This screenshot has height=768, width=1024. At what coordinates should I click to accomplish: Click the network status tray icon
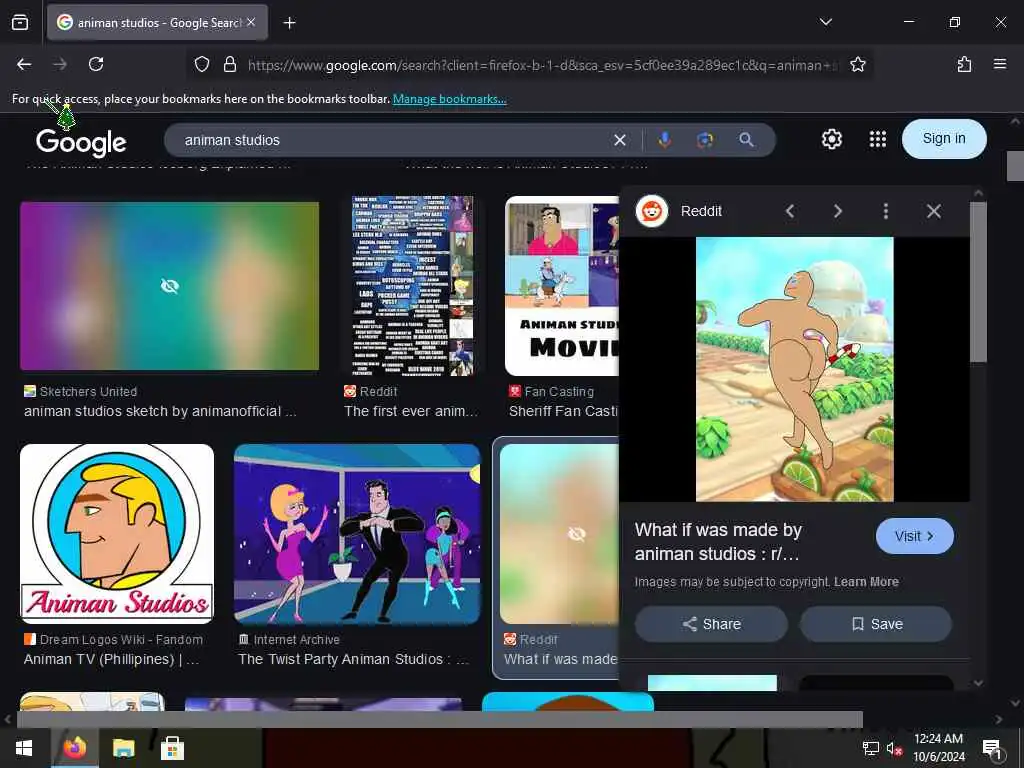point(871,748)
